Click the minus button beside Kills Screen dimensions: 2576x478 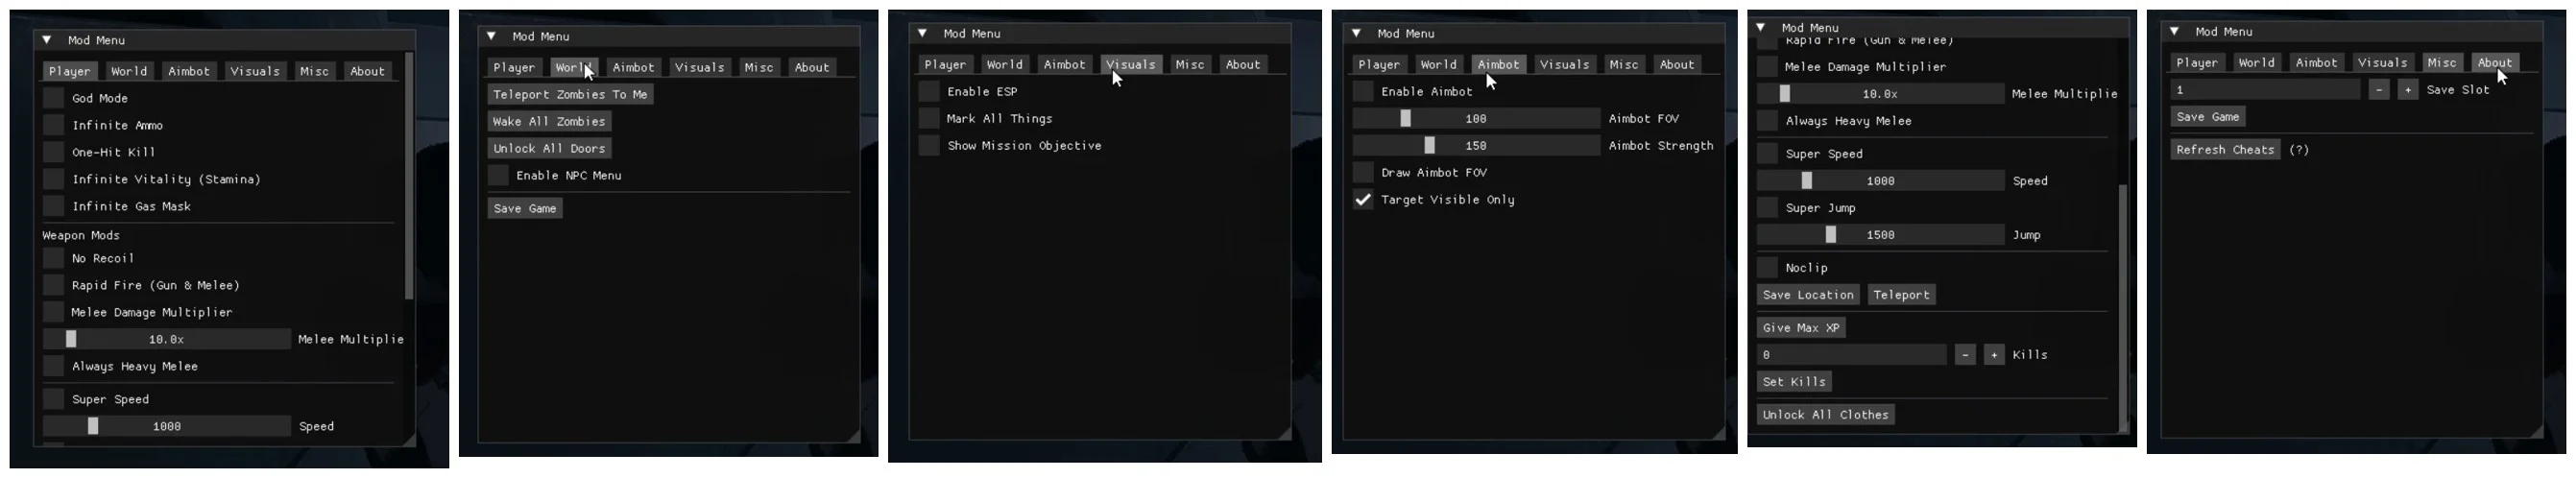coord(1965,355)
